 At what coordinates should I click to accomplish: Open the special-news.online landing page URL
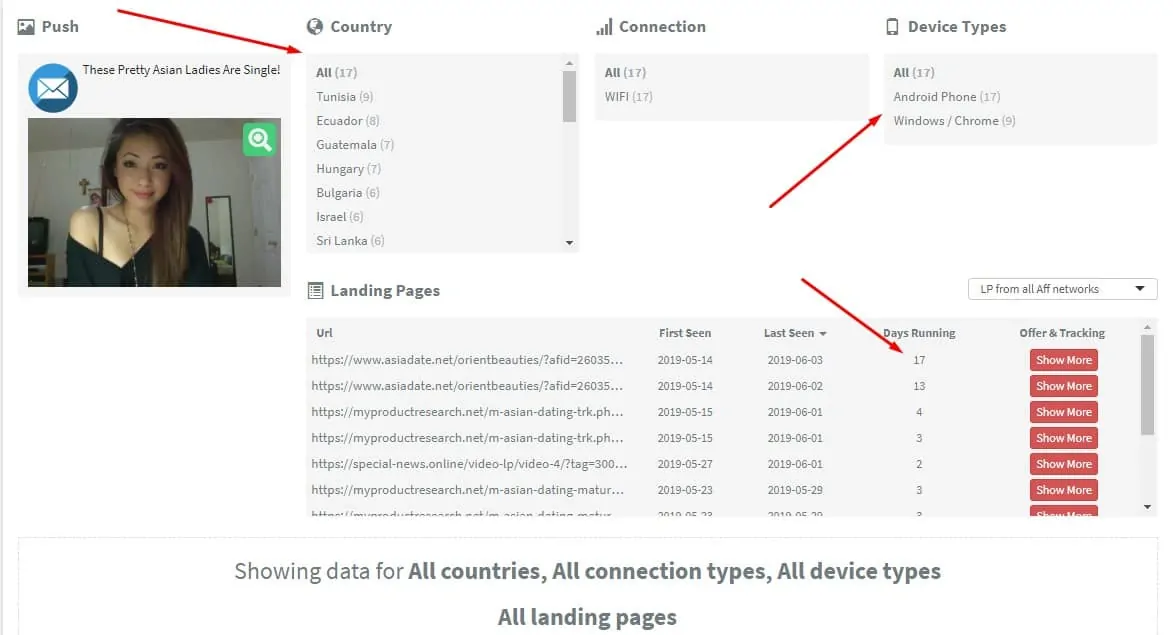tap(469, 464)
